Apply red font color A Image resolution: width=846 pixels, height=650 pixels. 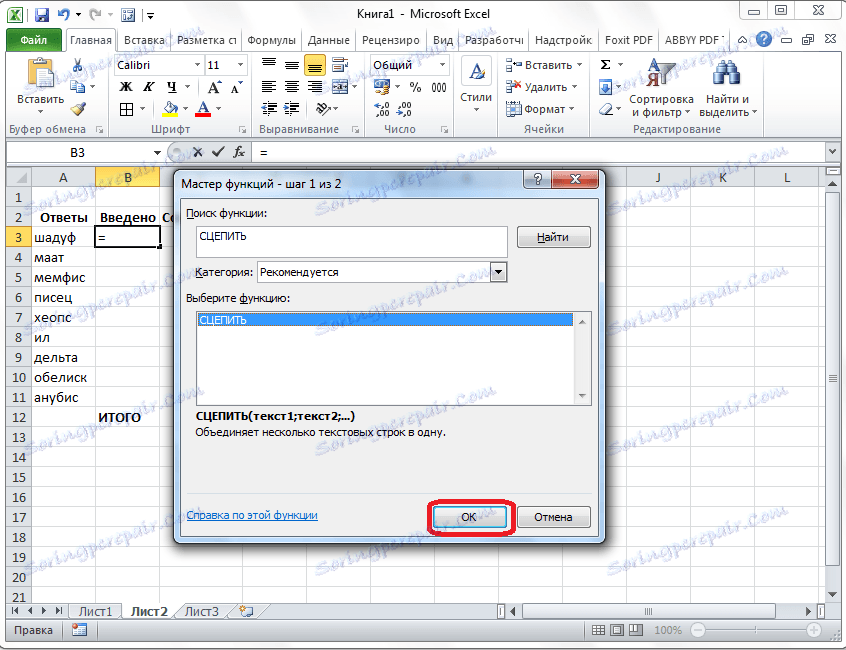tap(203, 110)
